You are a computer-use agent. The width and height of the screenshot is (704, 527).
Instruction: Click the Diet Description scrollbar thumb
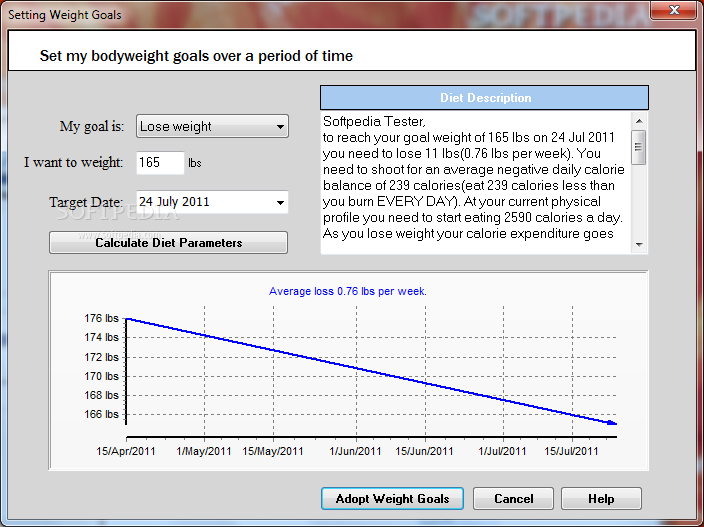638,147
